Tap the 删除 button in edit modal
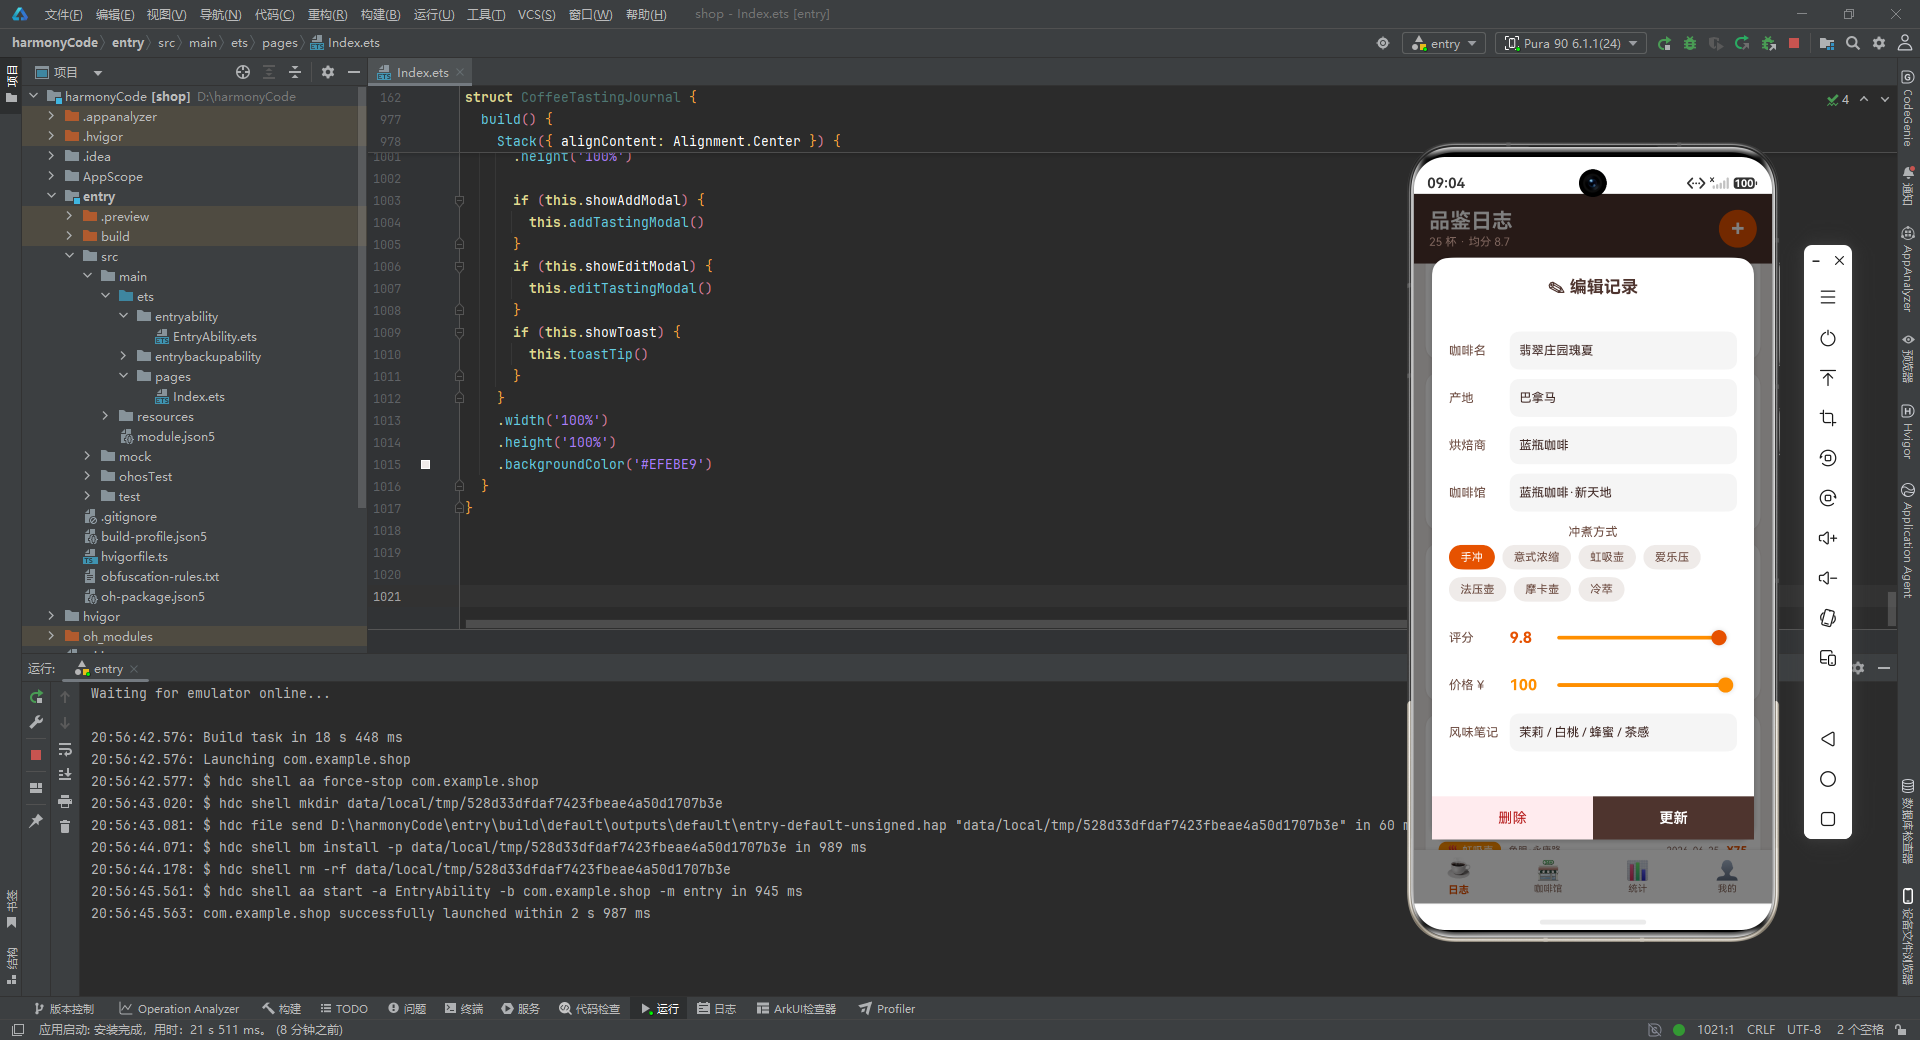 1512,817
